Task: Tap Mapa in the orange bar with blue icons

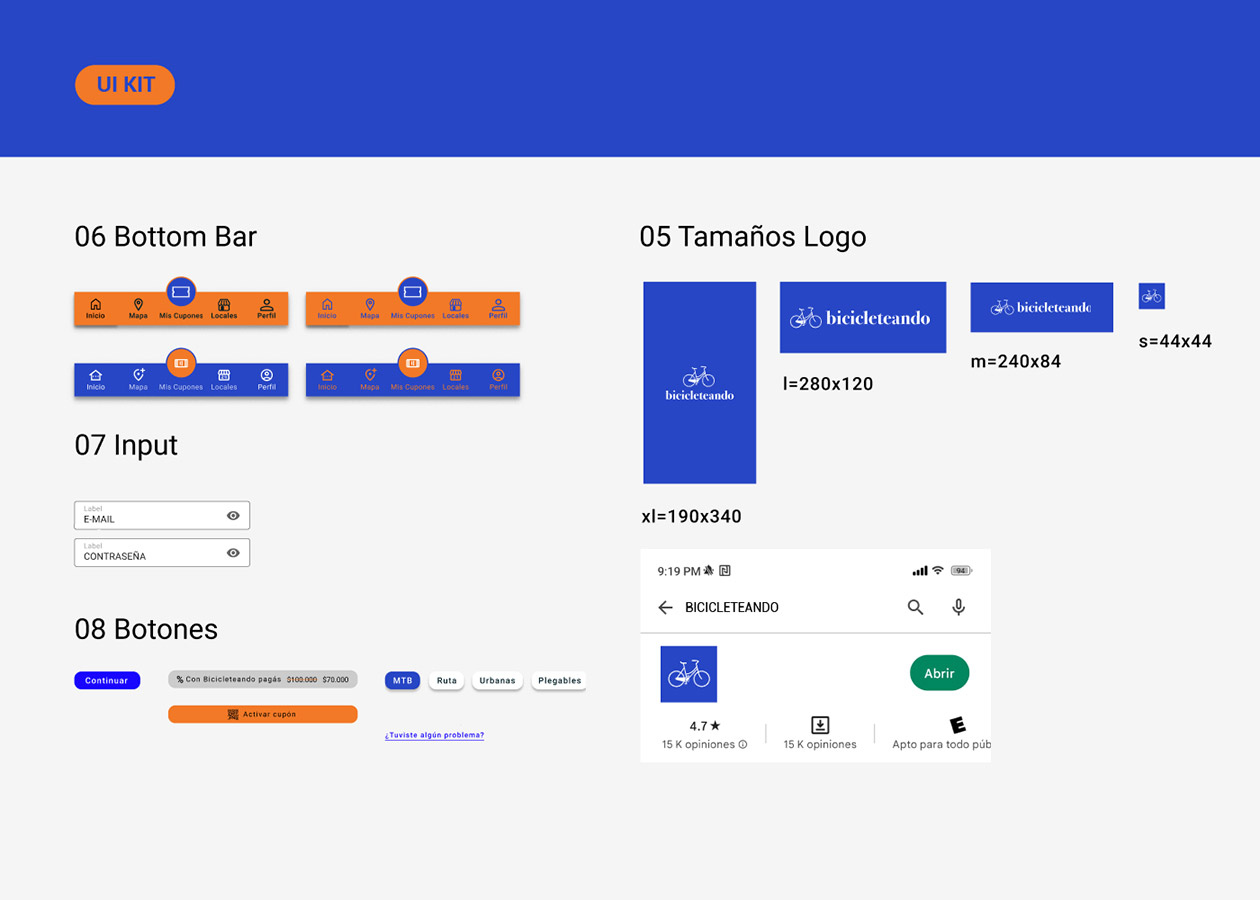Action: [x=370, y=308]
